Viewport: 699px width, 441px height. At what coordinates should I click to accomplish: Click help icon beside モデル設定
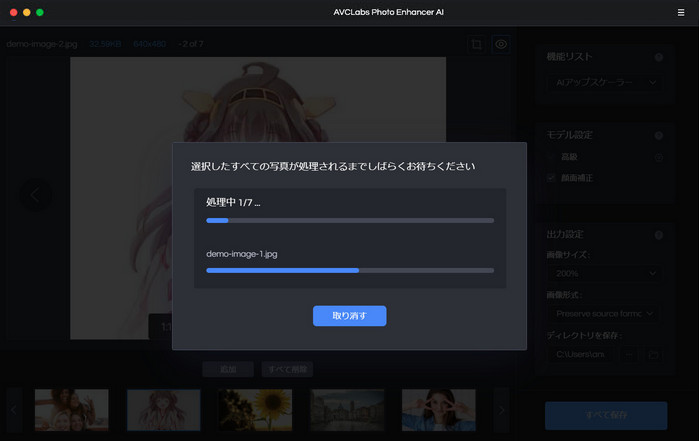(x=658, y=136)
